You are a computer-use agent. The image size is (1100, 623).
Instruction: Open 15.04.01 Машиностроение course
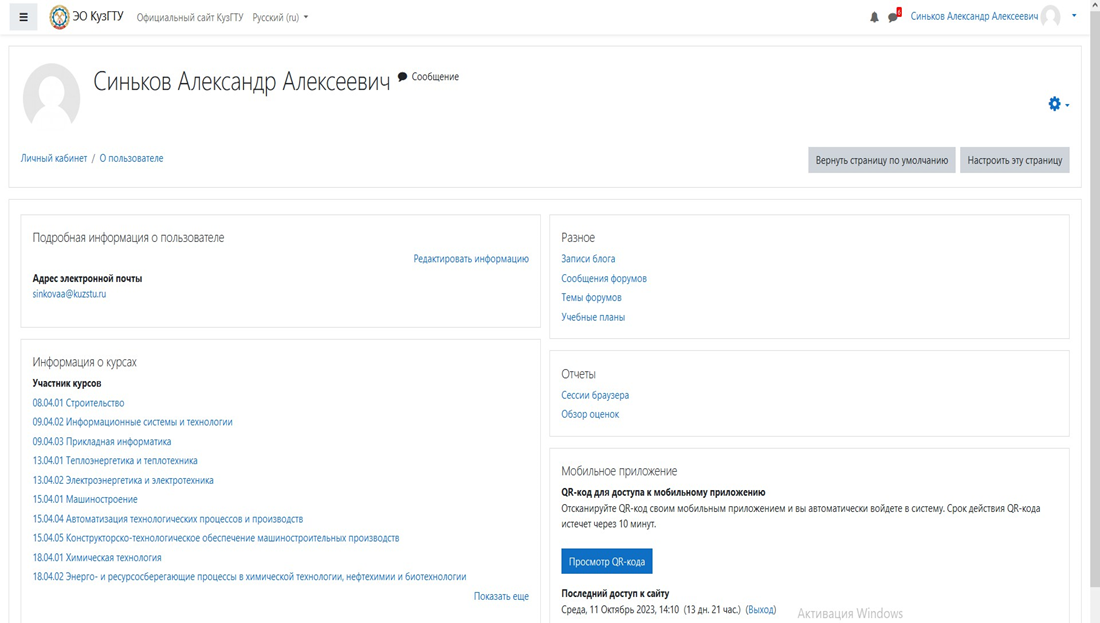point(85,500)
